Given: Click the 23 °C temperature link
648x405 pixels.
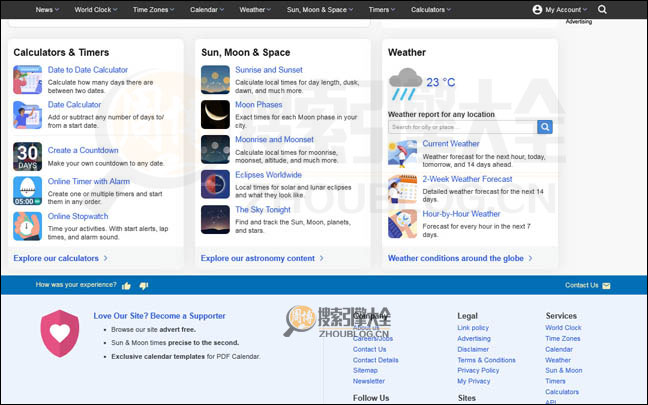Looking at the screenshot, I should point(441,82).
